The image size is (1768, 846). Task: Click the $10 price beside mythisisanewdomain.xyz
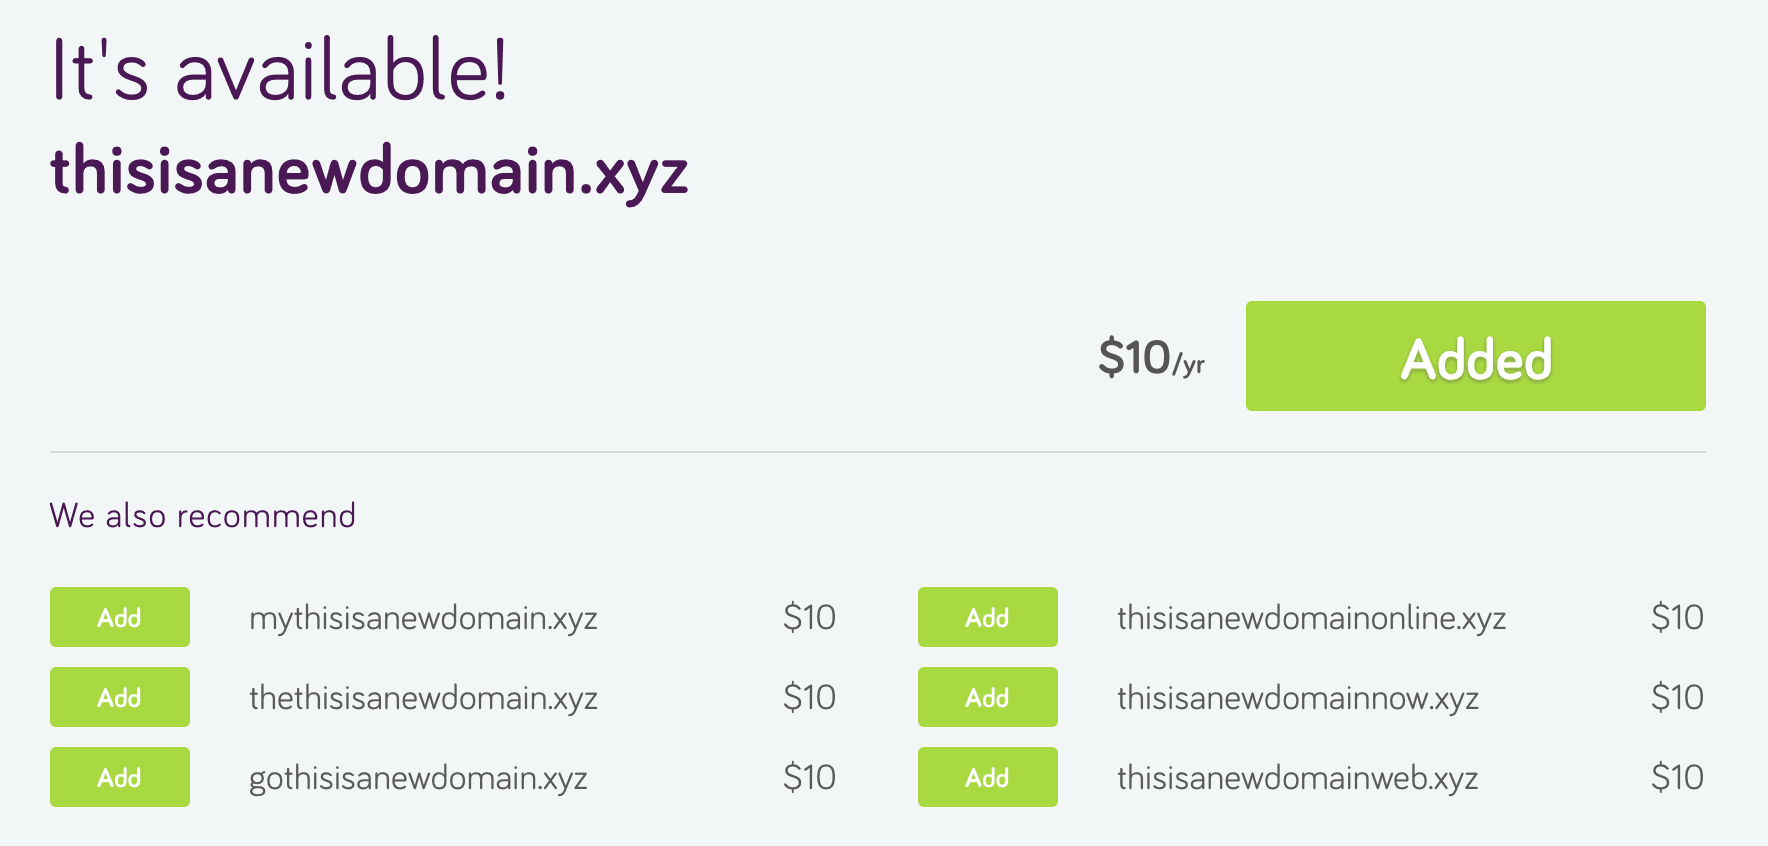[x=810, y=617]
